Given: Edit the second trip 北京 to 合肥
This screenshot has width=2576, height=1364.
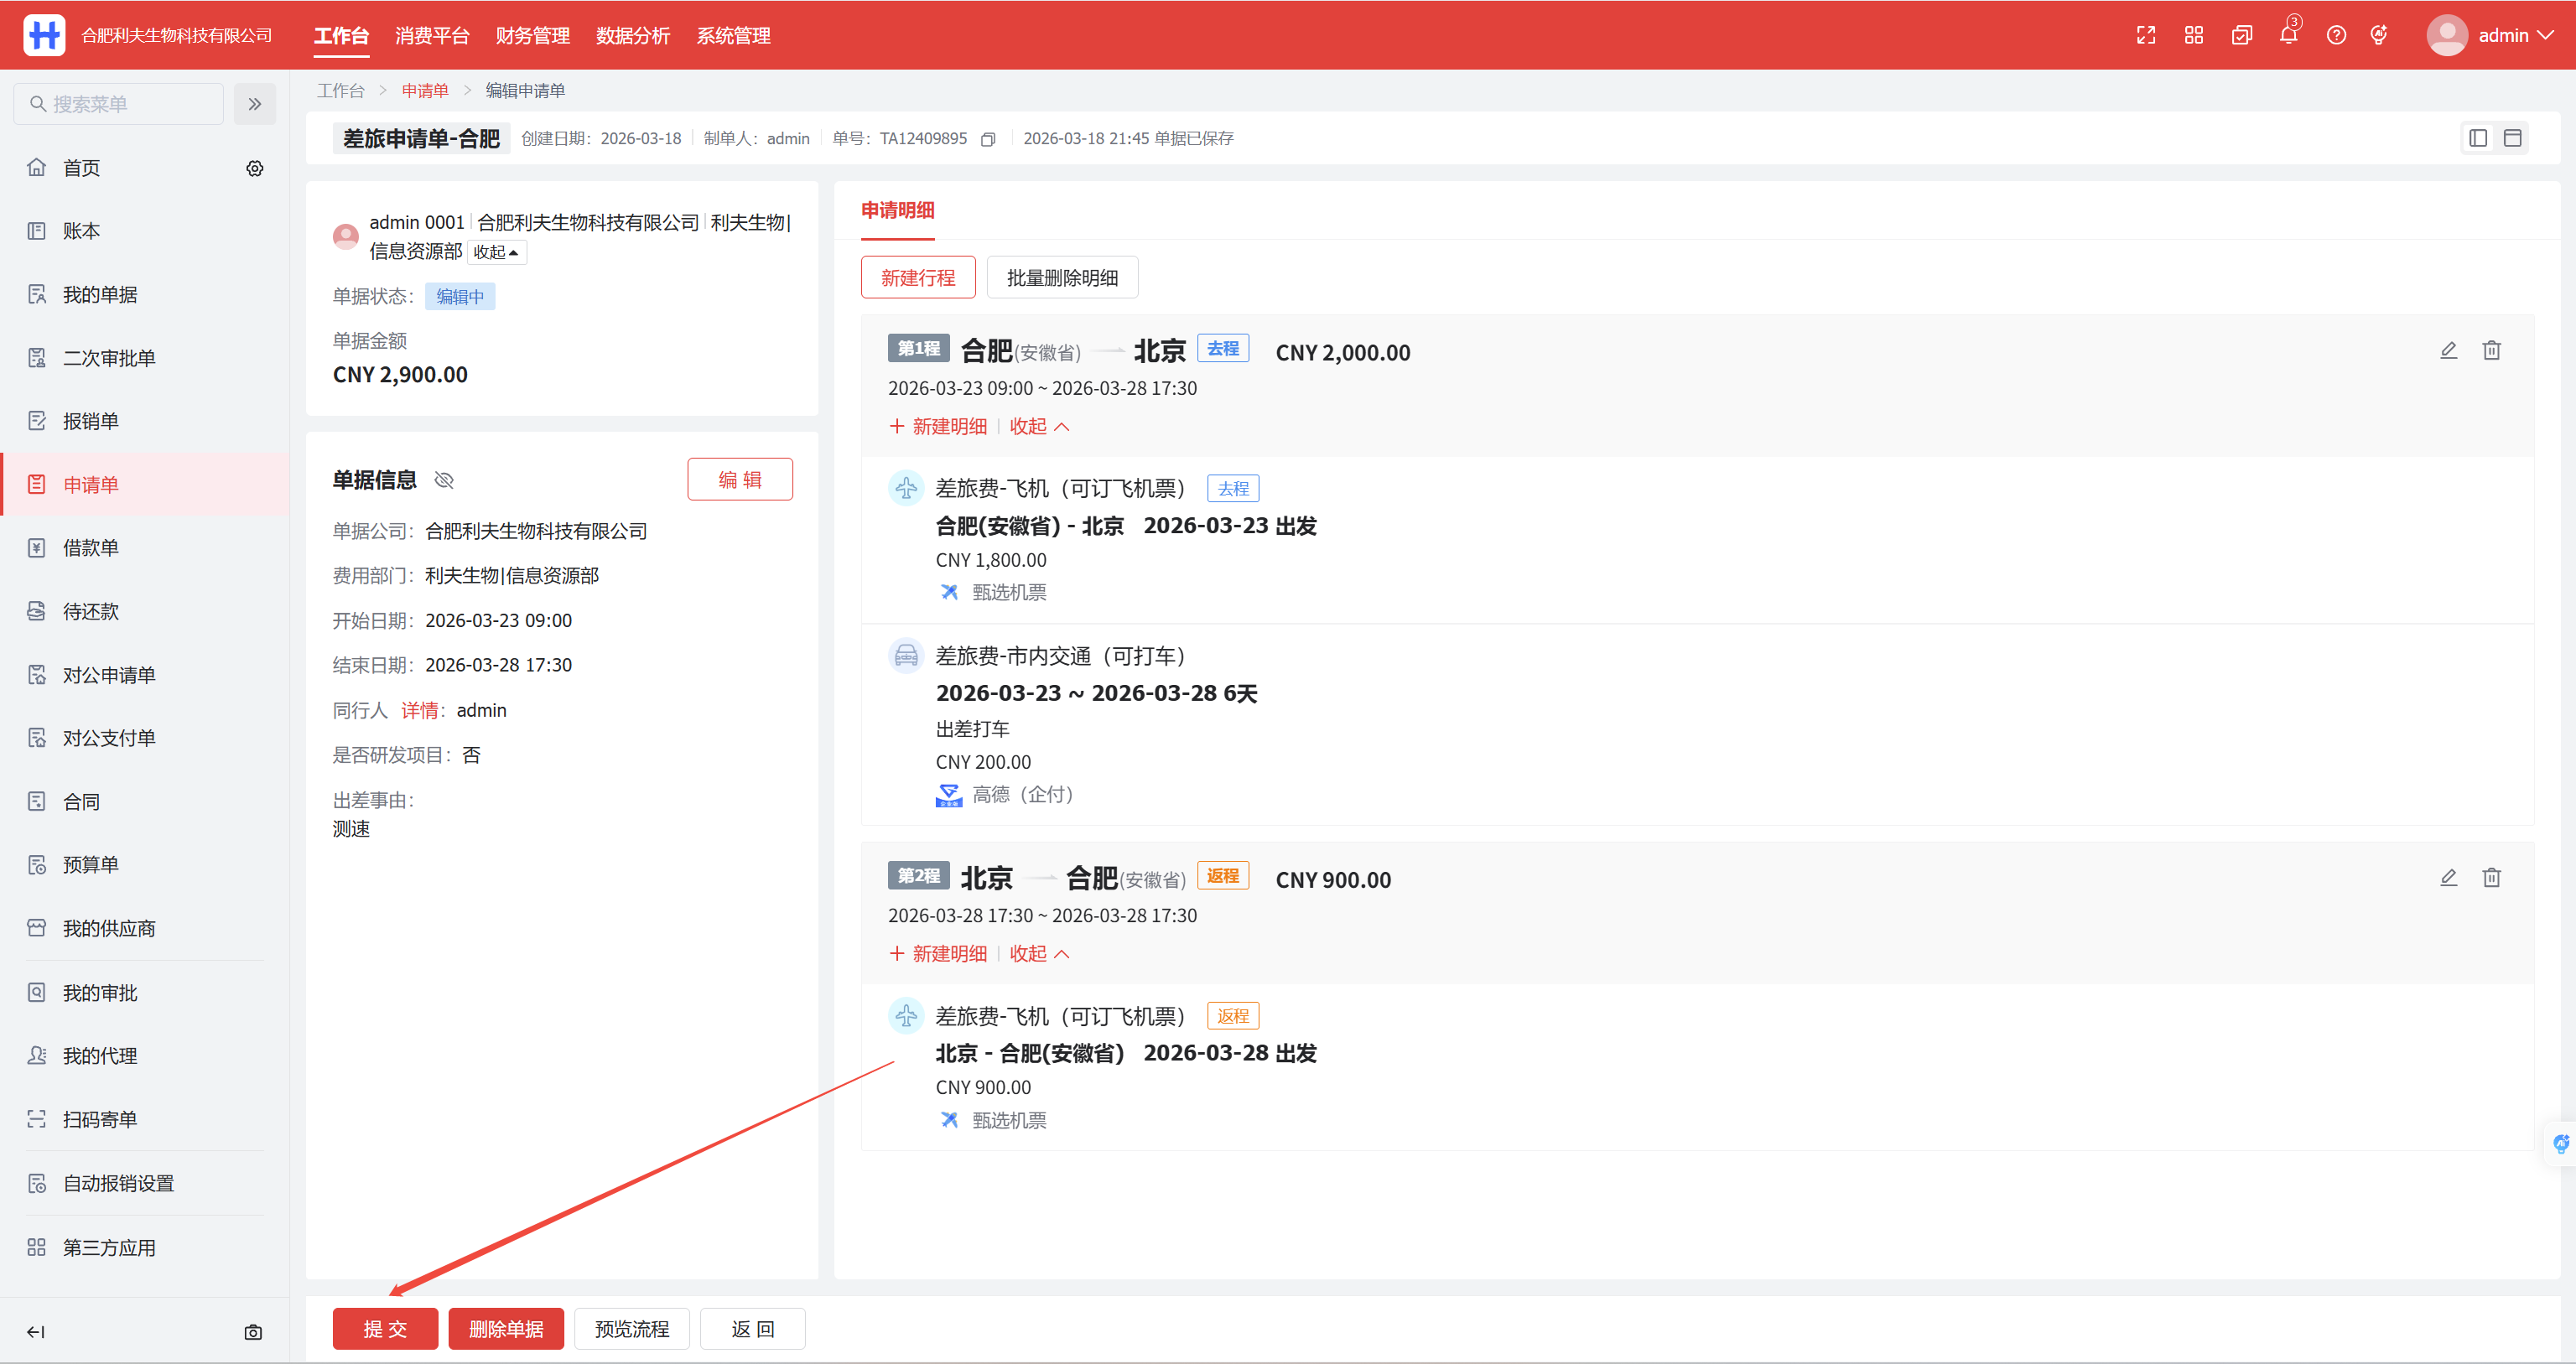Looking at the screenshot, I should coord(2448,877).
